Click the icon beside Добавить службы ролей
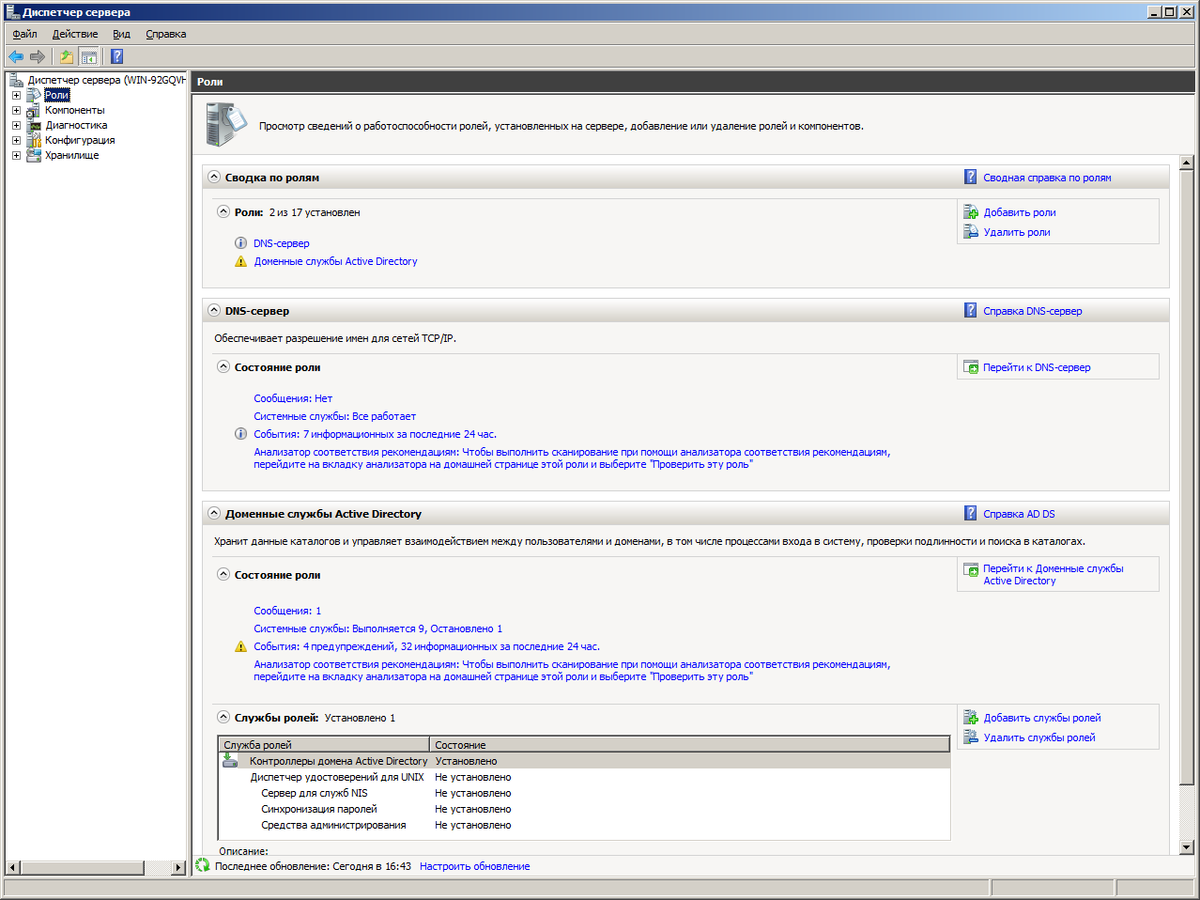The width and height of the screenshot is (1200, 900). 970,718
